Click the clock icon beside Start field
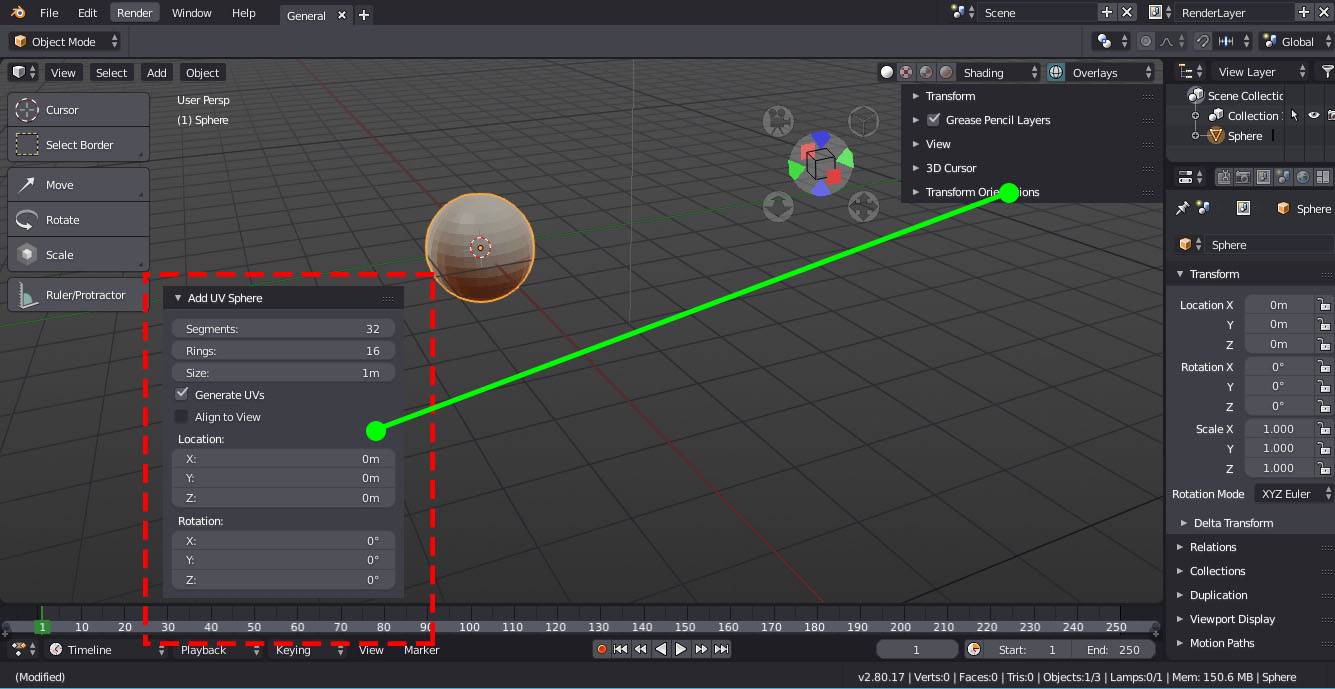 point(975,649)
